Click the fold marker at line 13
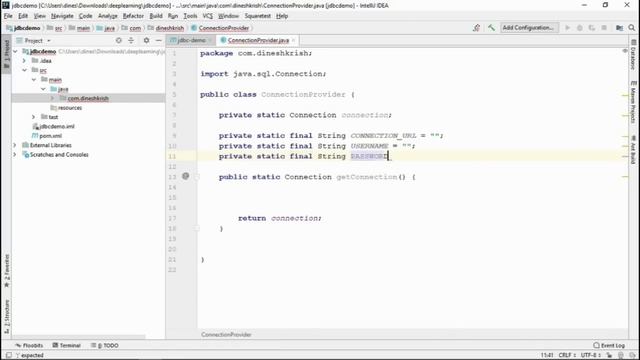640x360 pixels. coord(197,177)
